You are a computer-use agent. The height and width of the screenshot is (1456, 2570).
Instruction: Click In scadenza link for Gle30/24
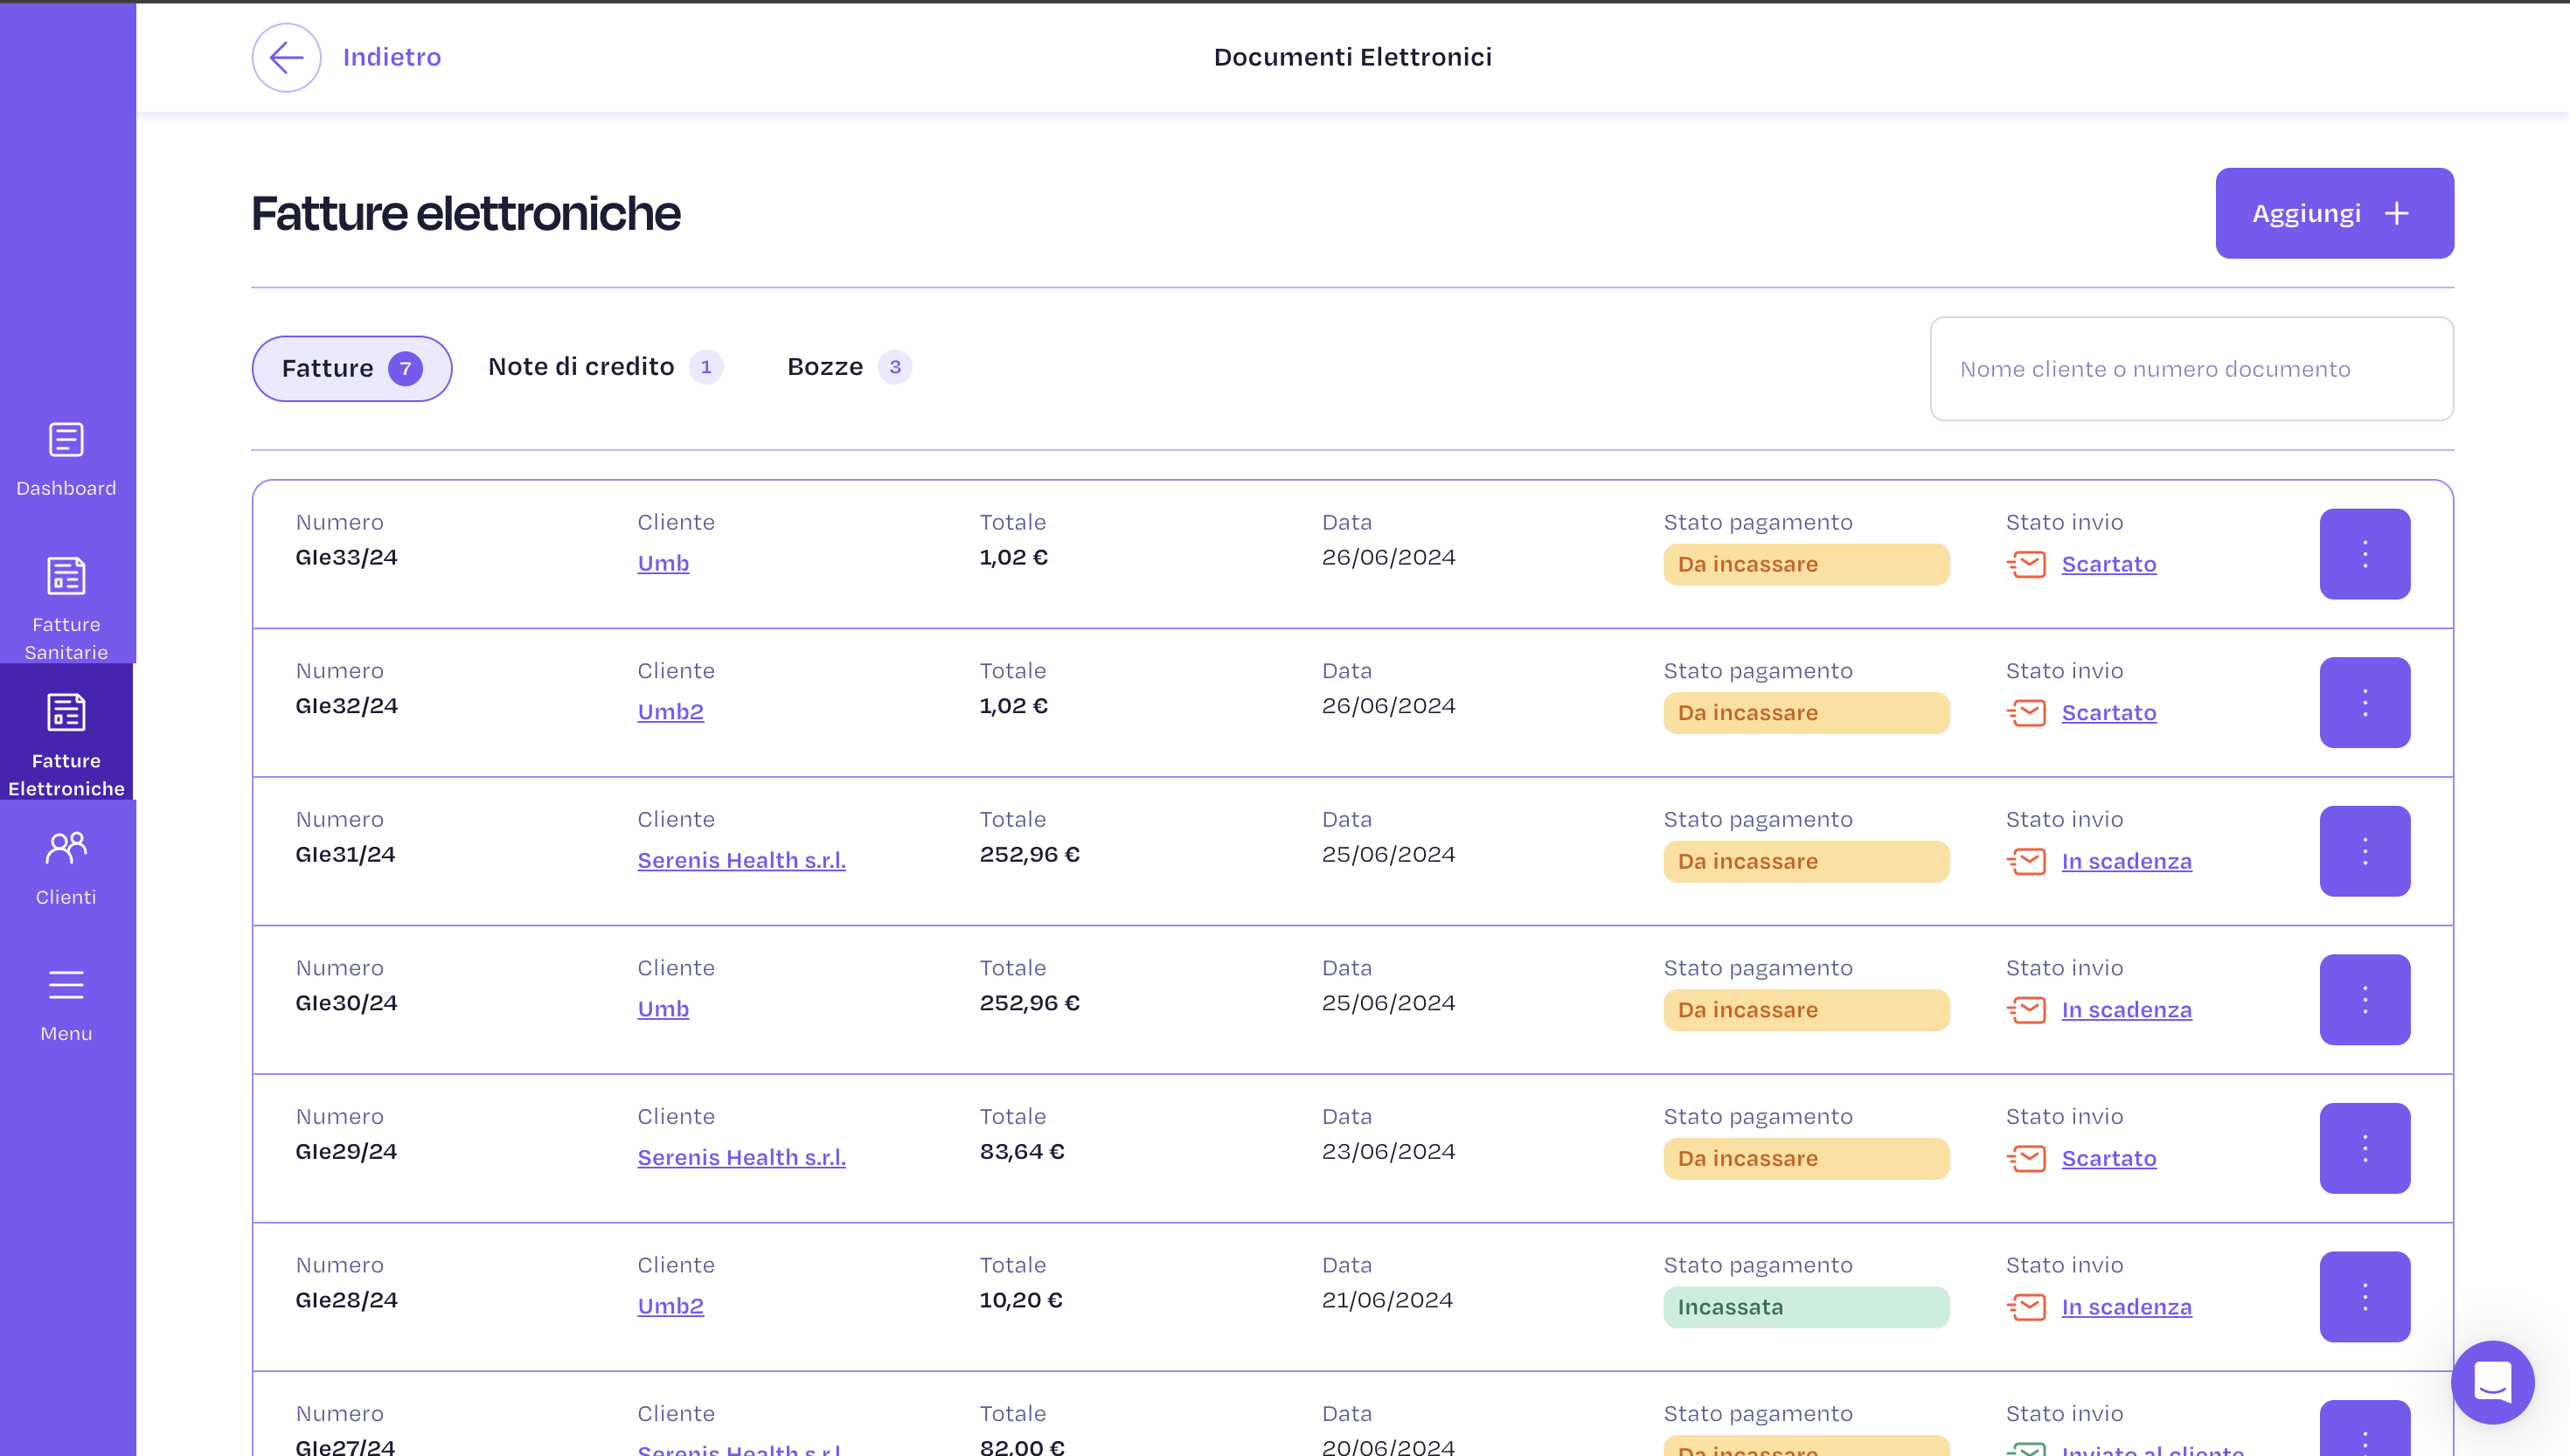tap(2126, 1010)
